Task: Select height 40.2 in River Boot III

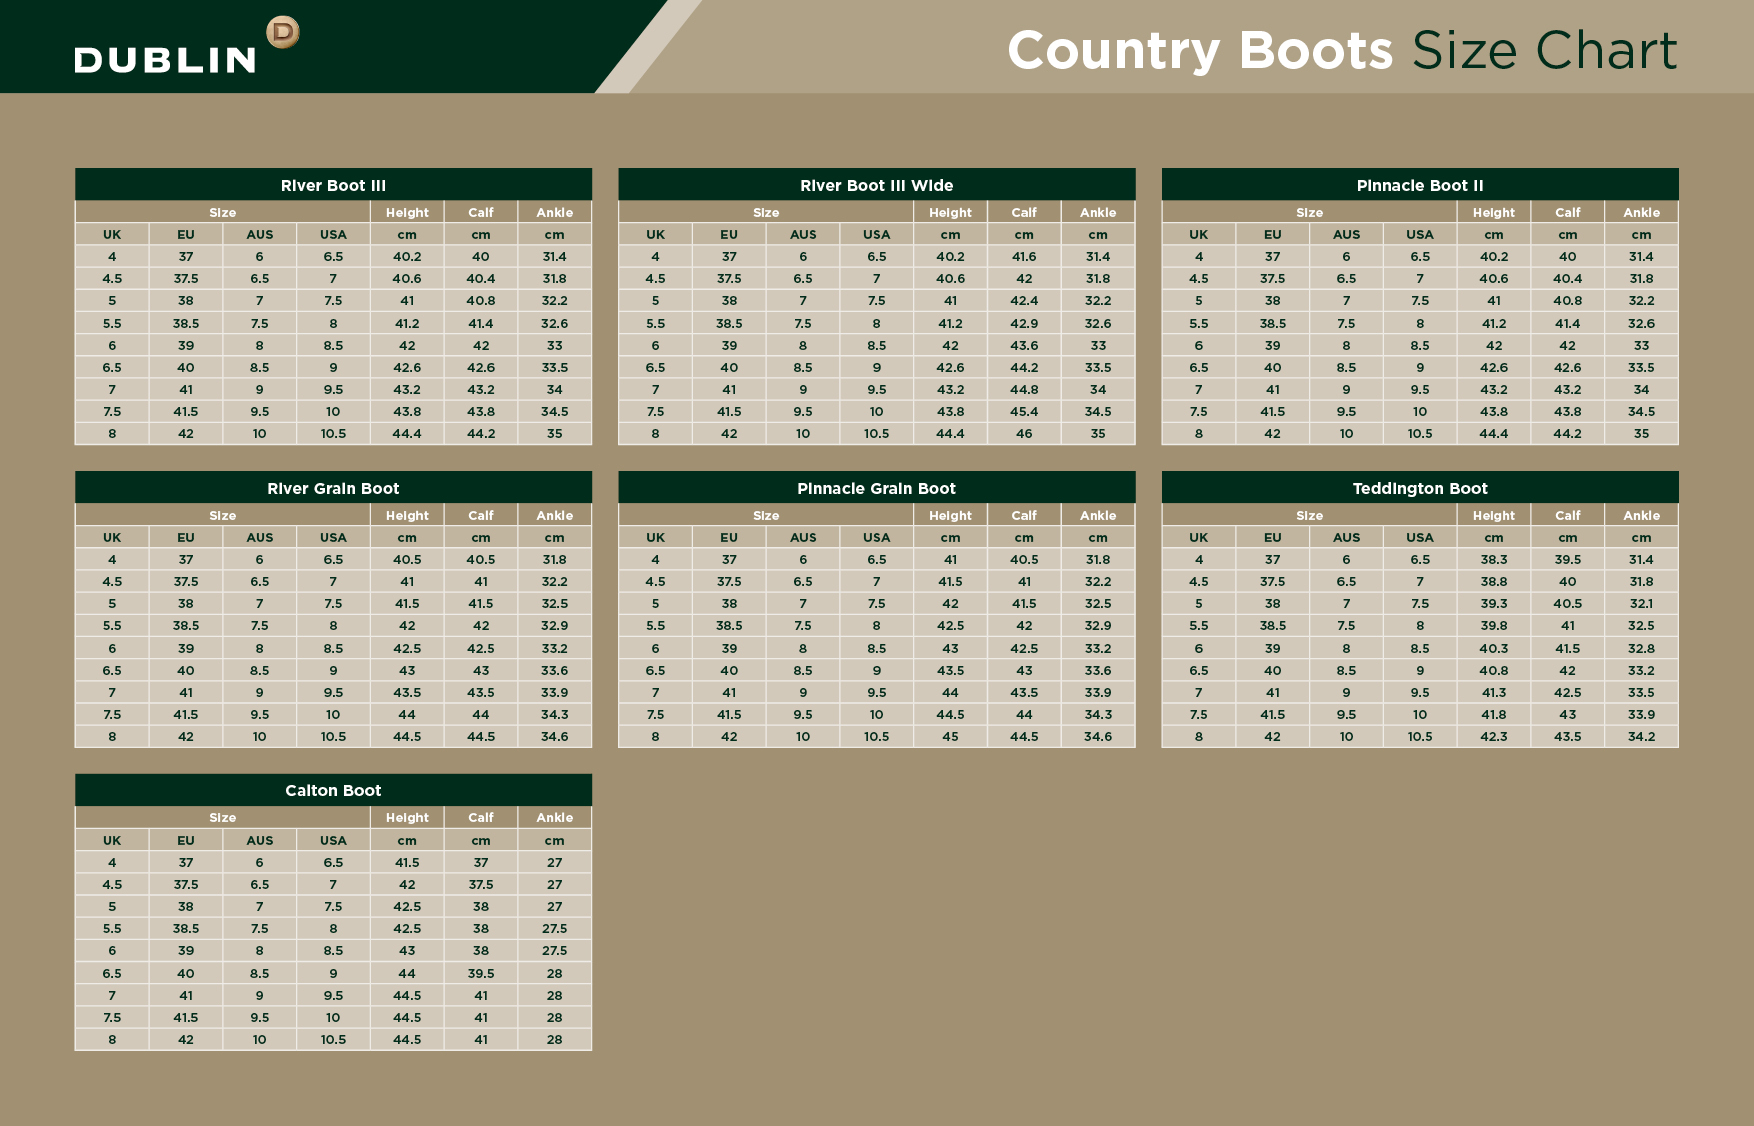Action: pyautogui.click(x=407, y=256)
